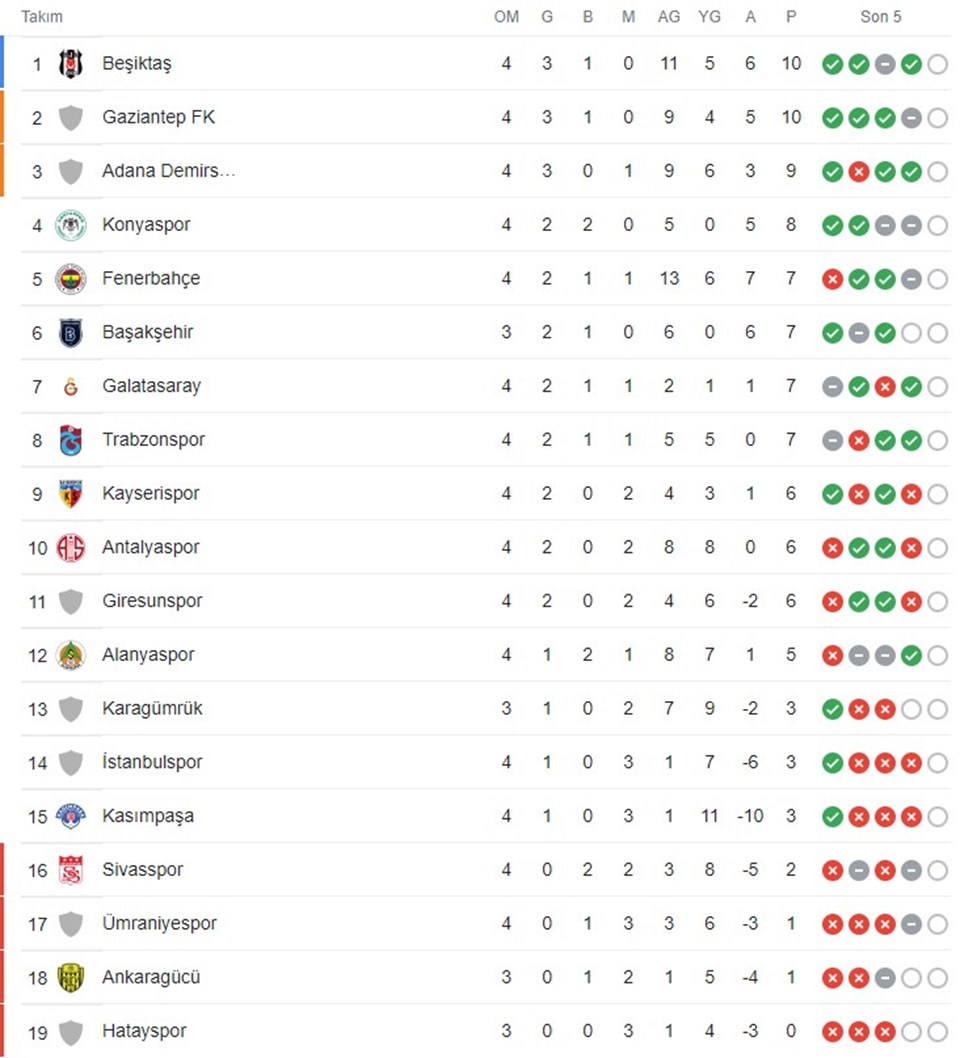Image resolution: width=960 pixels, height=1058 pixels.
Task: Click the Antalyaspor logo icon
Action: (70, 548)
